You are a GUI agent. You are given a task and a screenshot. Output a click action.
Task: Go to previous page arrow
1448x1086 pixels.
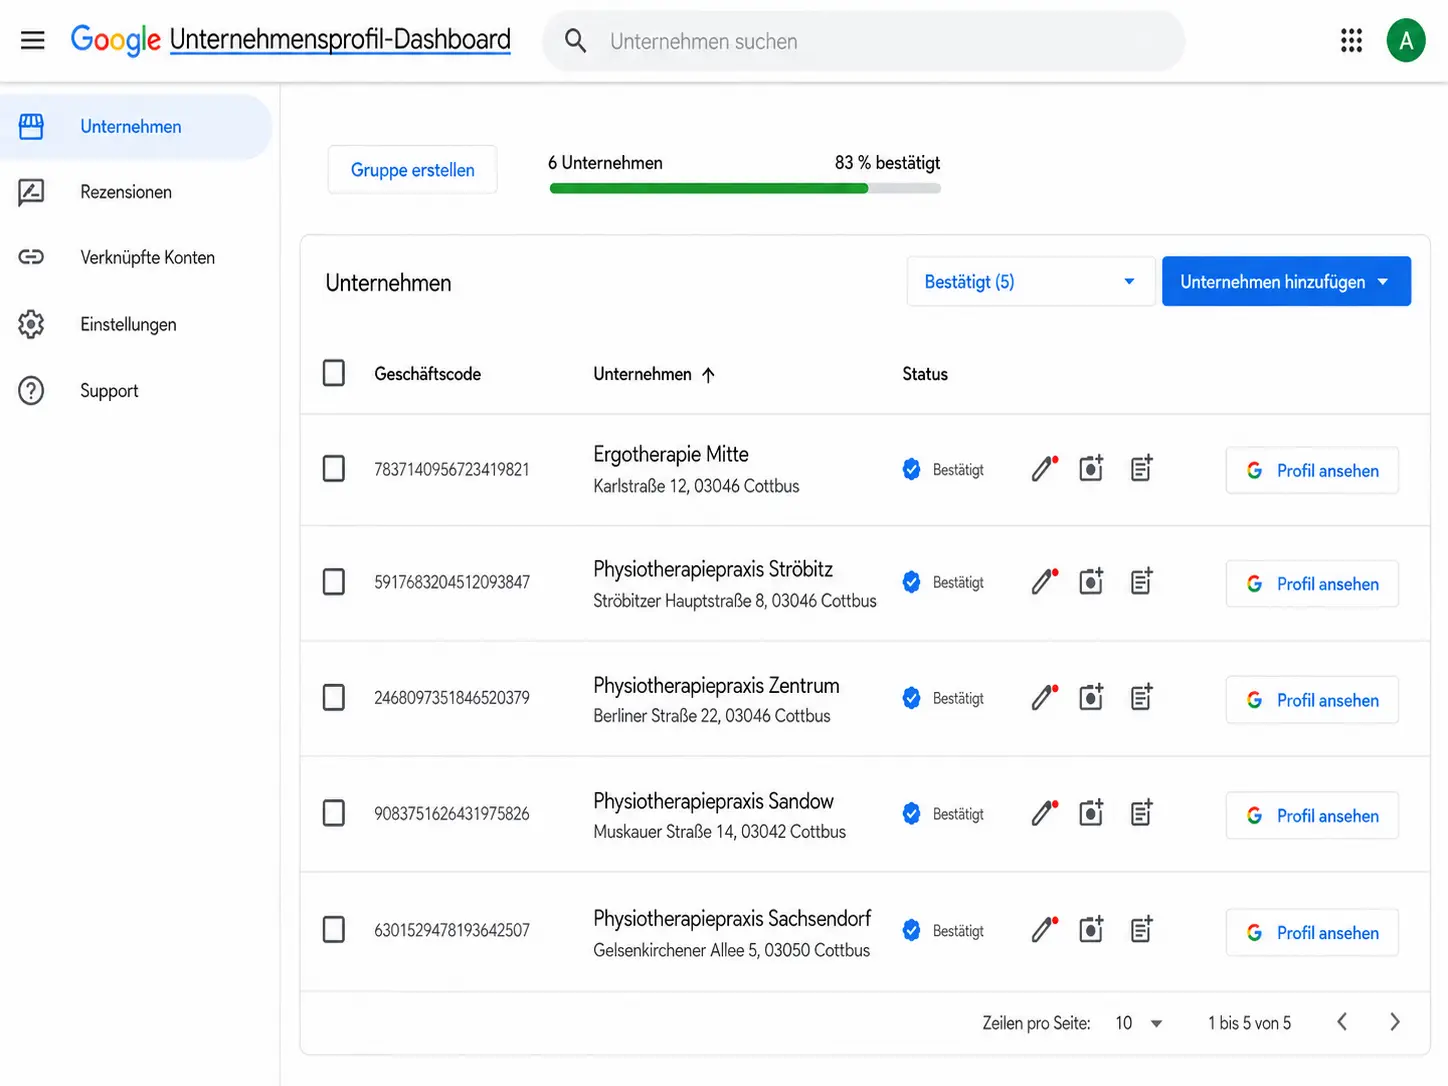[1342, 1022]
